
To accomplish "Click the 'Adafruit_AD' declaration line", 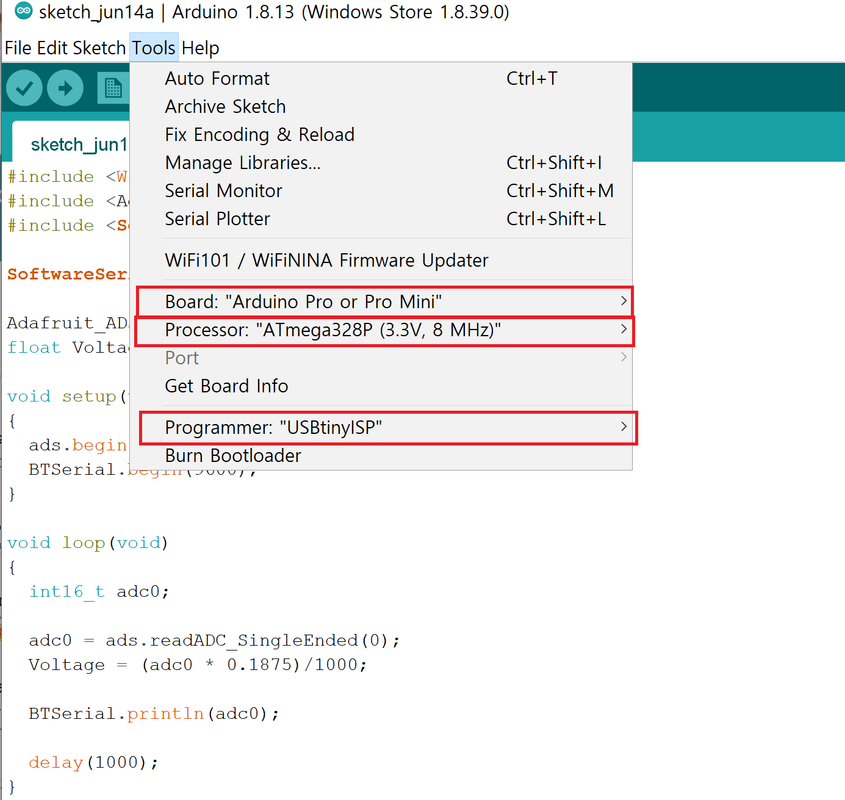I will (x=67, y=323).
